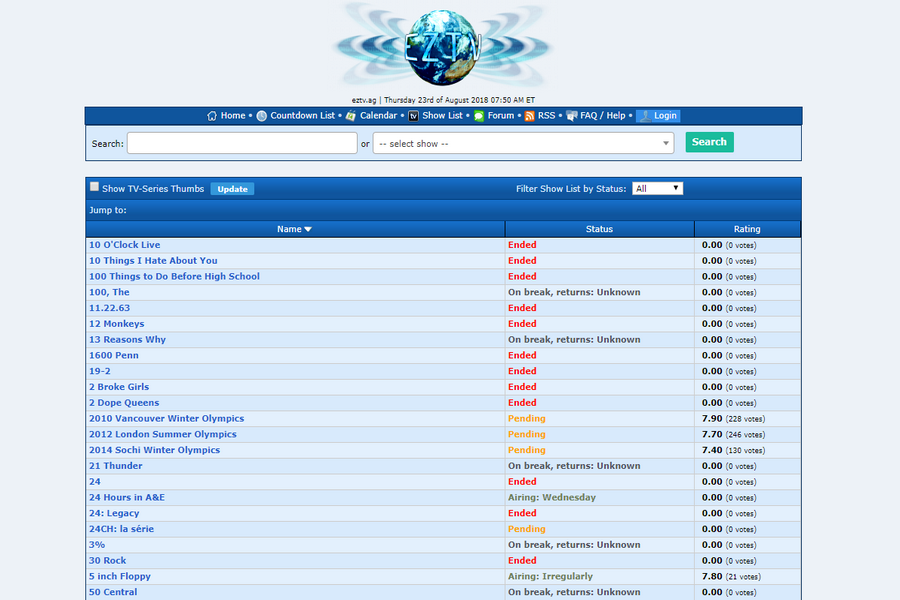Click the Airing: Irregularly status text
The width and height of the screenshot is (900, 600).
click(x=550, y=576)
